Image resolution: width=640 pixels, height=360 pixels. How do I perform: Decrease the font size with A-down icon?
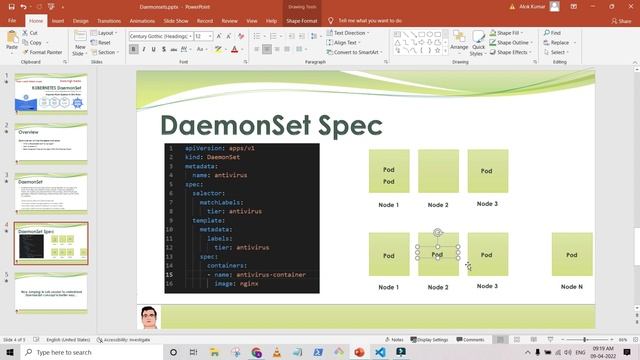click(229, 36)
